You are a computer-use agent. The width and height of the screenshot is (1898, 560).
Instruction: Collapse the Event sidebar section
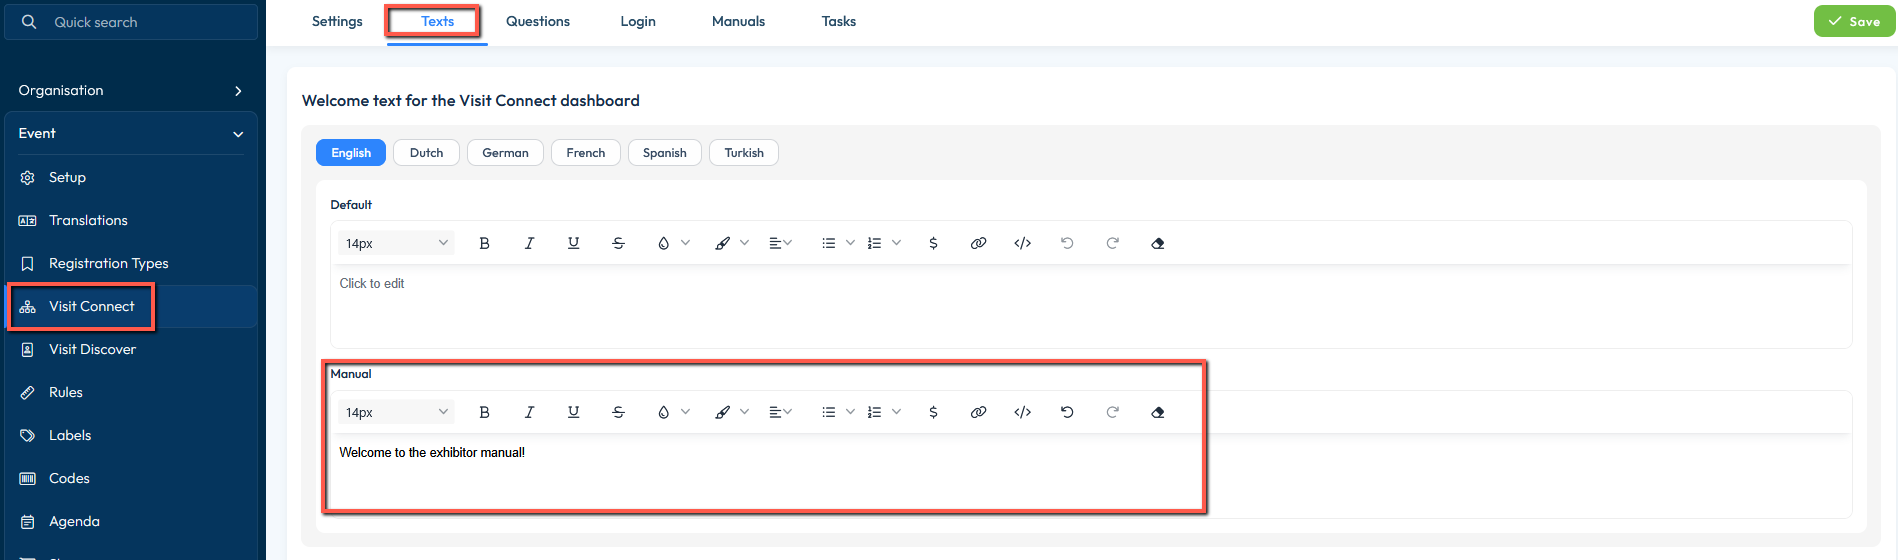tap(131, 133)
